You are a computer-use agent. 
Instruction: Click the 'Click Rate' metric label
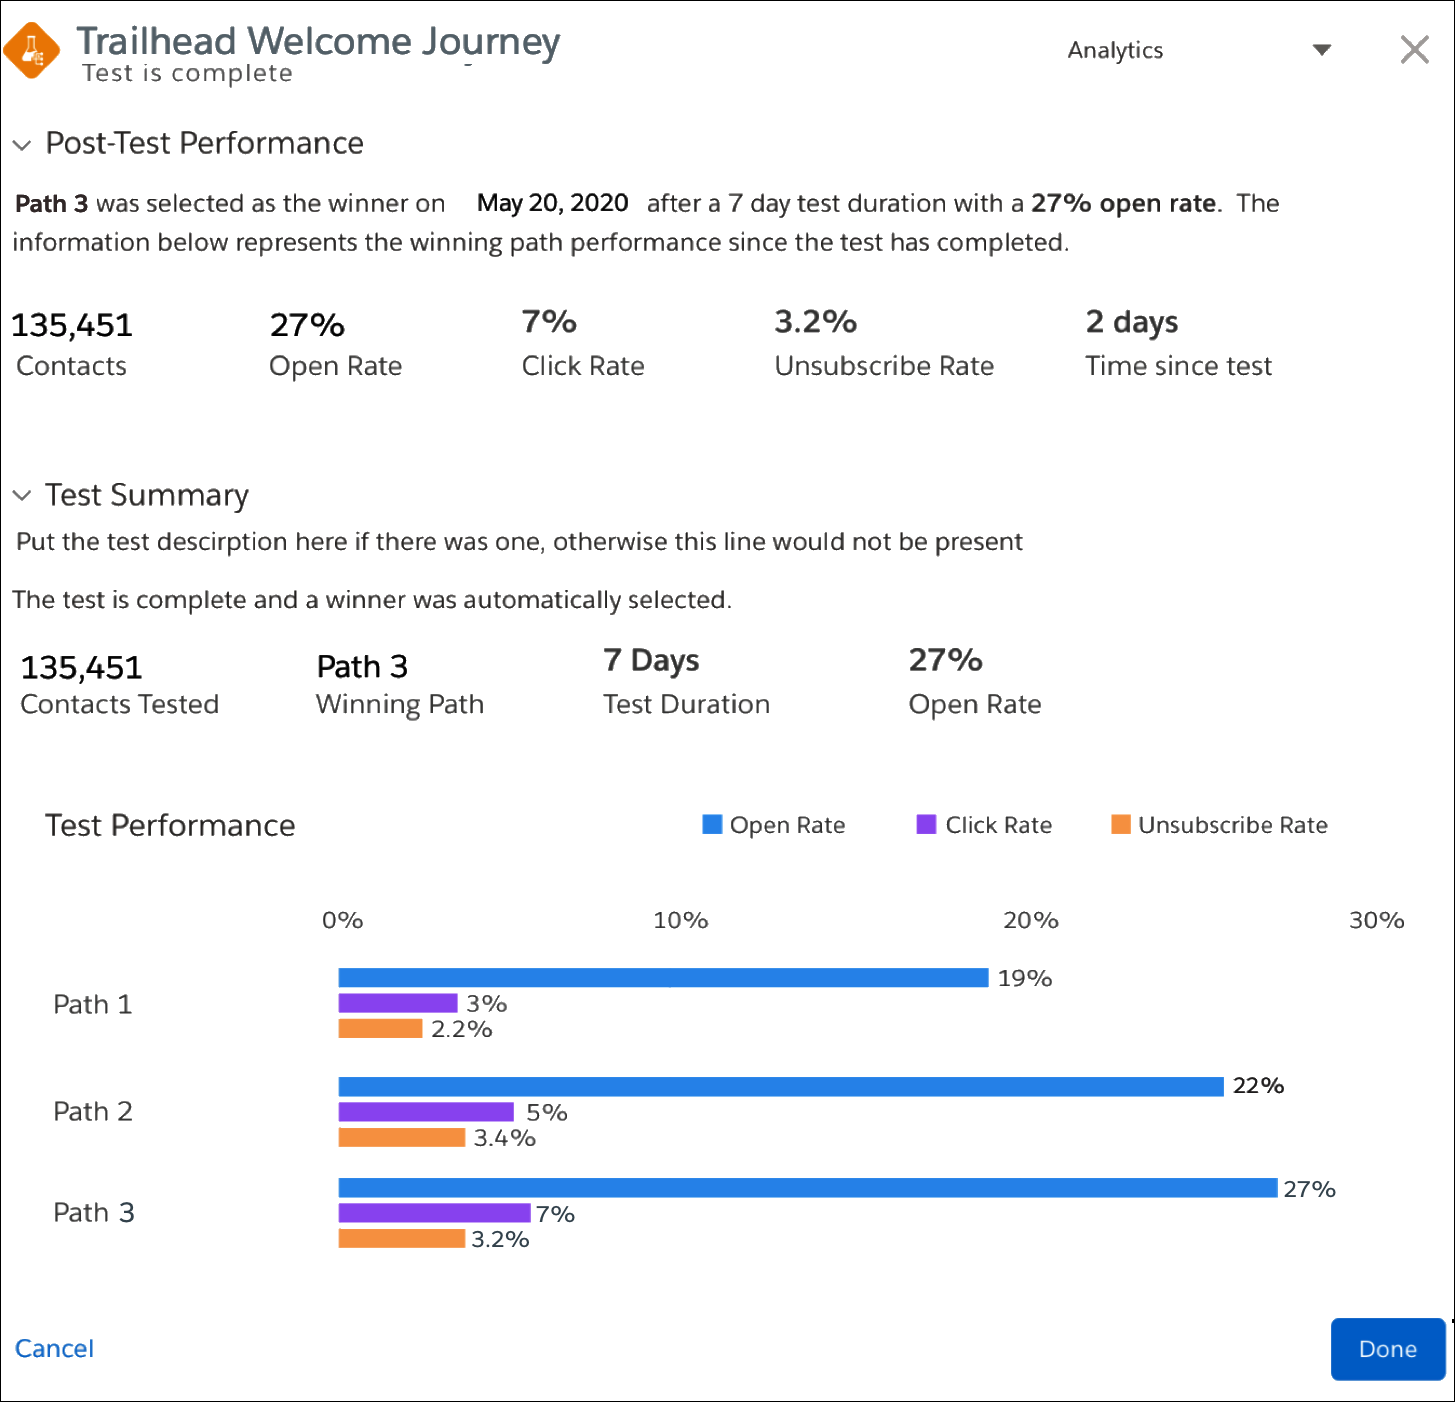(x=583, y=366)
